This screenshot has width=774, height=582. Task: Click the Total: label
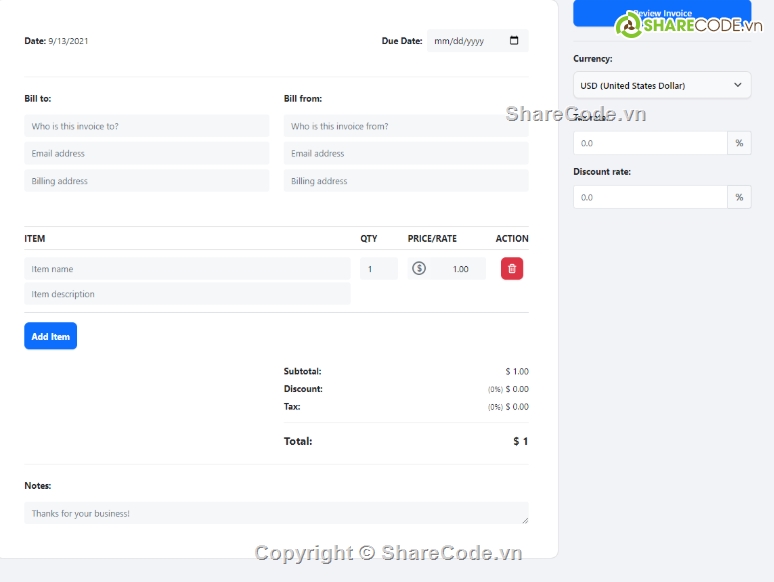pyautogui.click(x=298, y=441)
